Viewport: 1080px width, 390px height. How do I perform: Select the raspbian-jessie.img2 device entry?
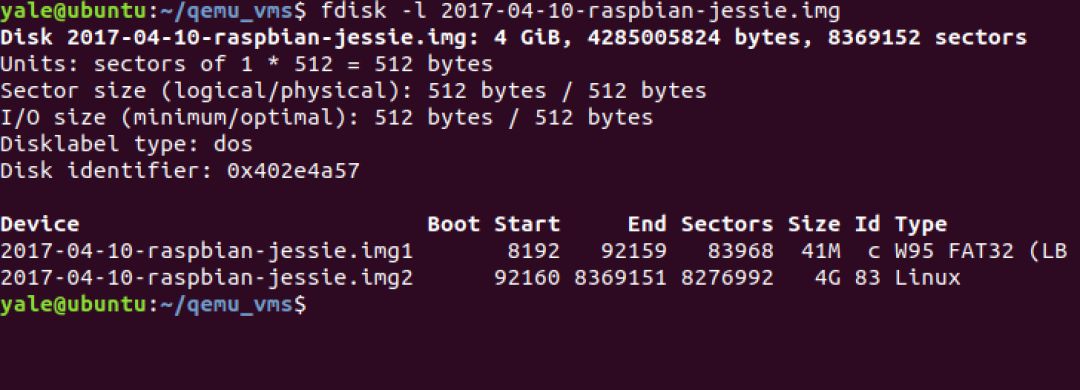click(207, 278)
